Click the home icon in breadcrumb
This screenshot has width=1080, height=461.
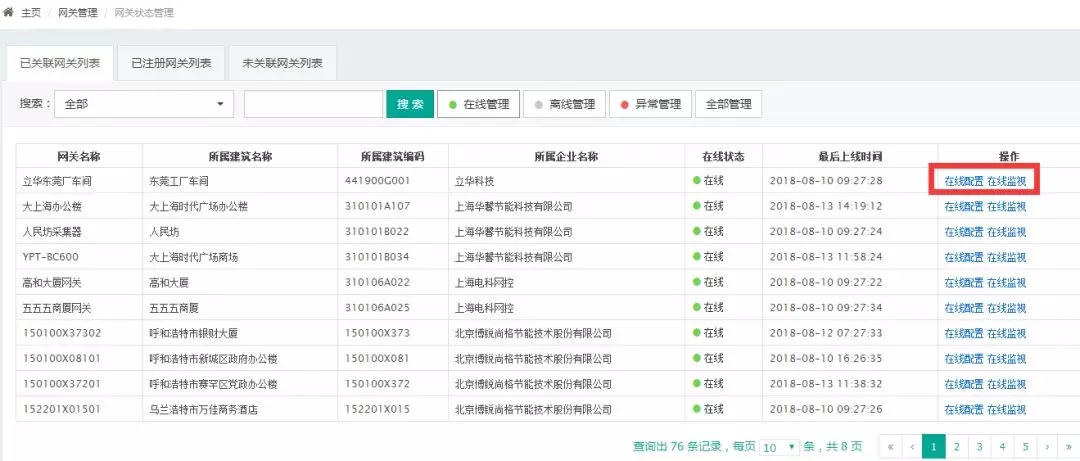click(x=8, y=12)
